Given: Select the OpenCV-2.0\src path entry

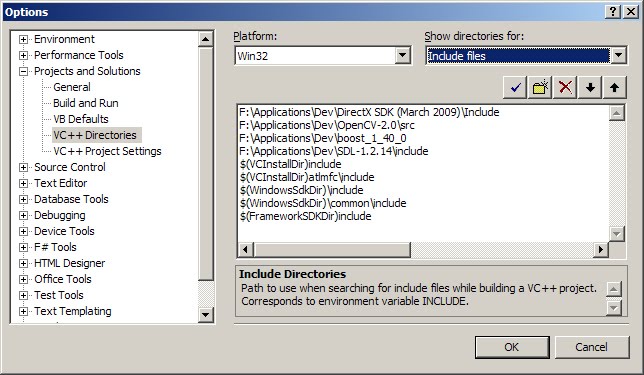Looking at the screenshot, I should tap(327, 125).
